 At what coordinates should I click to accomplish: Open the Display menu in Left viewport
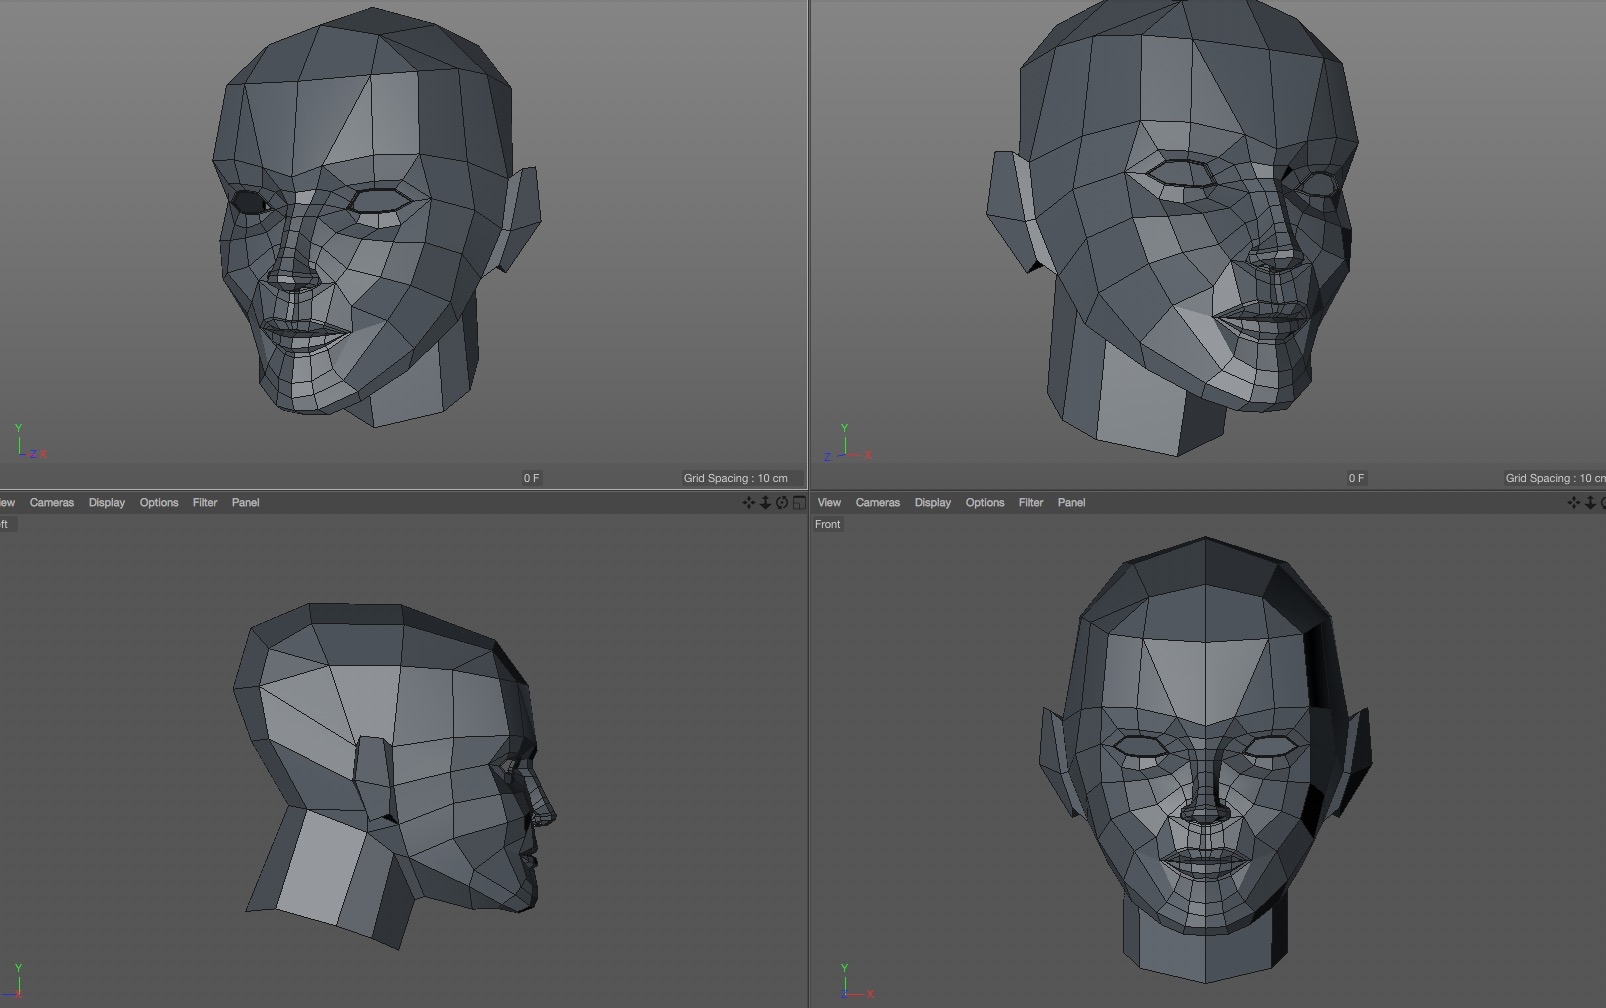click(x=107, y=503)
